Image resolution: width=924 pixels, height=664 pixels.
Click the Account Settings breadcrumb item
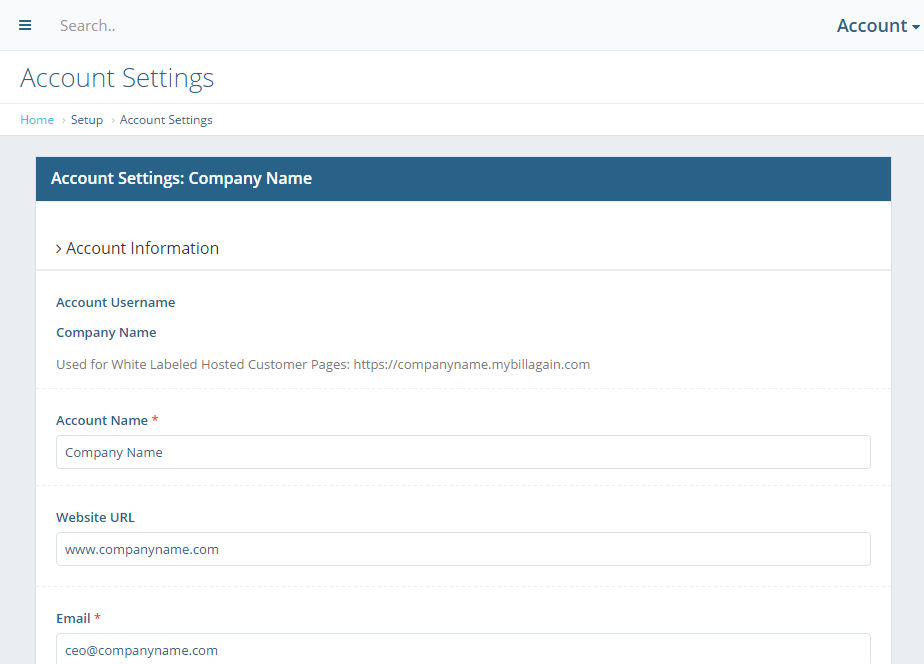pyautogui.click(x=166, y=120)
